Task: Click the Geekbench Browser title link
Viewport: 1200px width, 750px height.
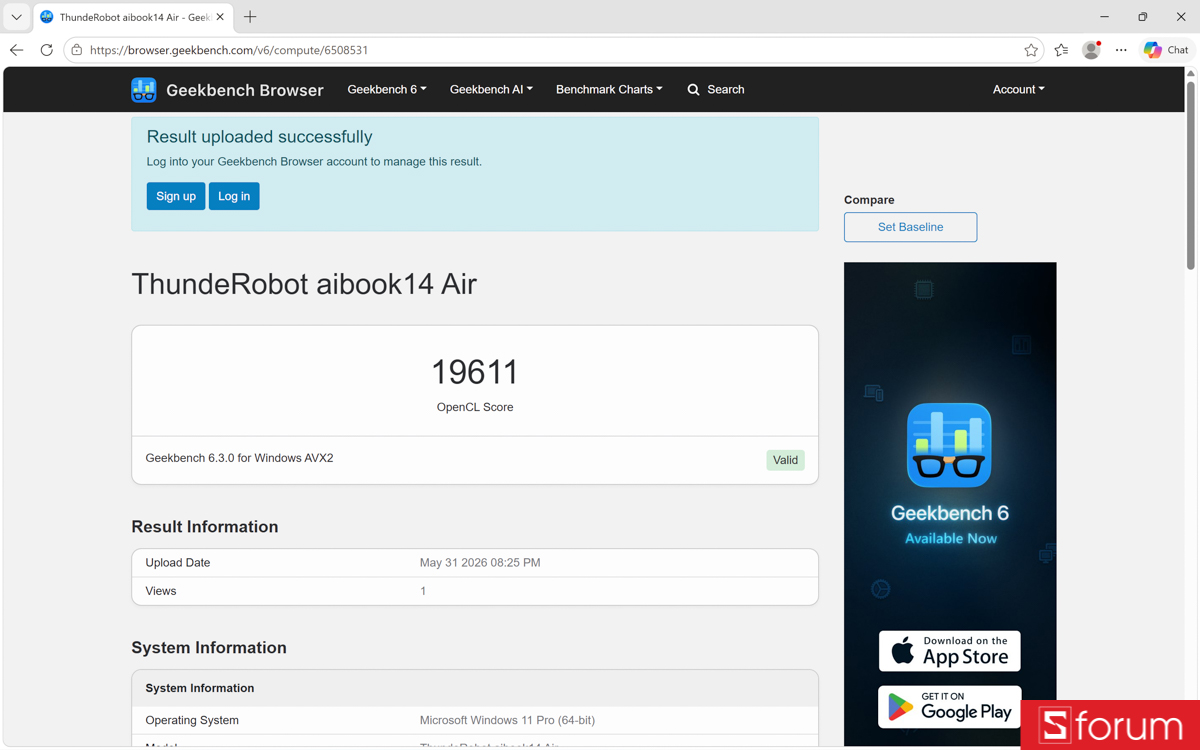Action: [245, 90]
